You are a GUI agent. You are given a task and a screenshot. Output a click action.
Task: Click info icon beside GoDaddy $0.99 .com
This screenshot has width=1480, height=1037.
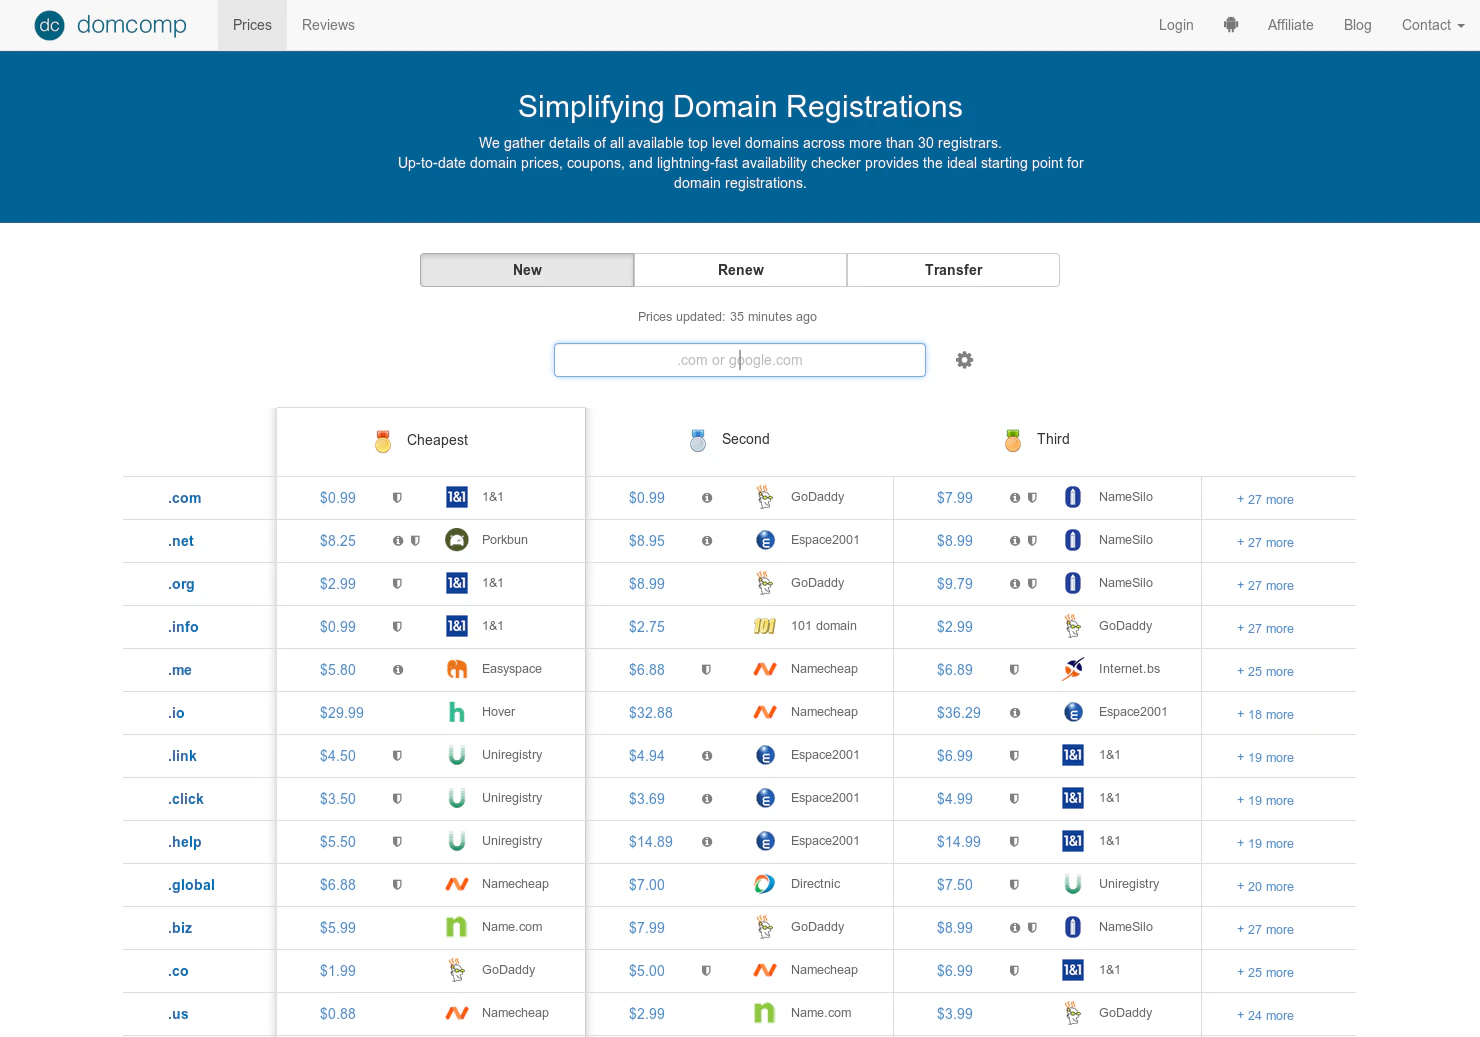707,497
